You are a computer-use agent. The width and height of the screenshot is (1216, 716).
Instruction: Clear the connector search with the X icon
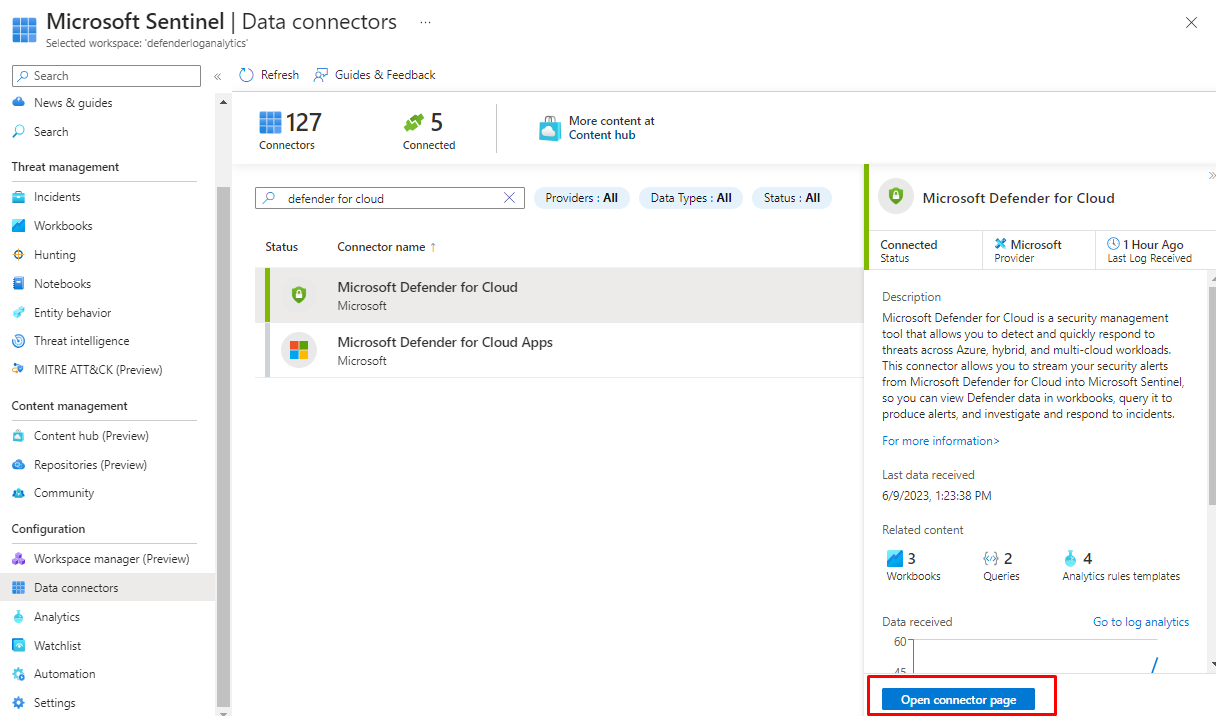(x=509, y=198)
